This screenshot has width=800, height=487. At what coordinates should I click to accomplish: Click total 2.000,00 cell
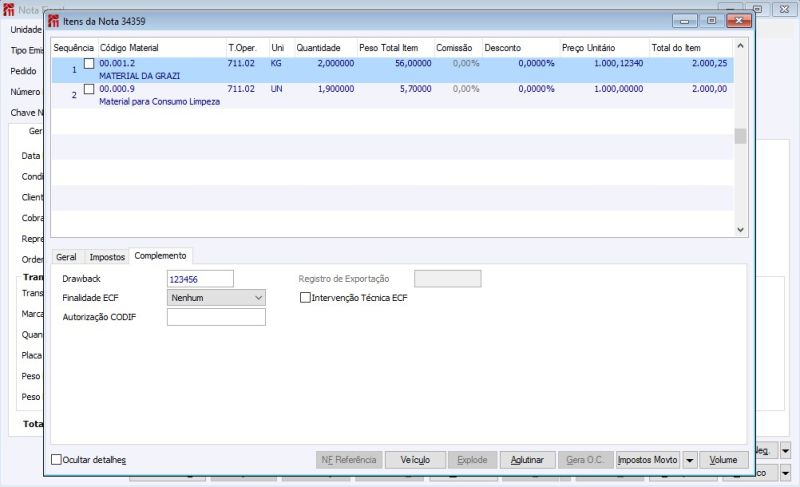pyautogui.click(x=709, y=89)
